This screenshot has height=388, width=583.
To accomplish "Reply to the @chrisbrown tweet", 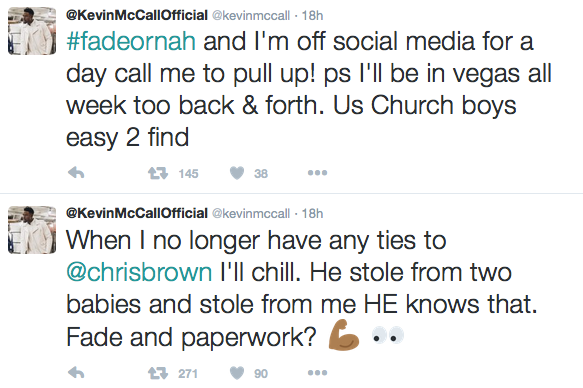I will point(76,372).
